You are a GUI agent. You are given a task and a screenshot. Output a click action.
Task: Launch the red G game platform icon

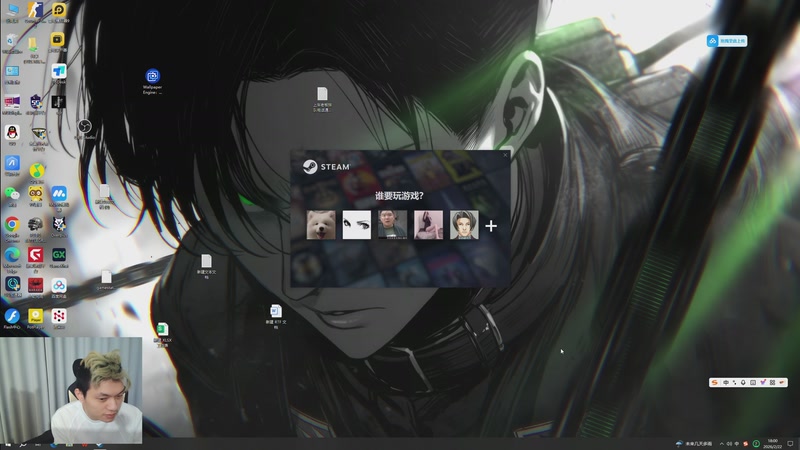click(35, 258)
